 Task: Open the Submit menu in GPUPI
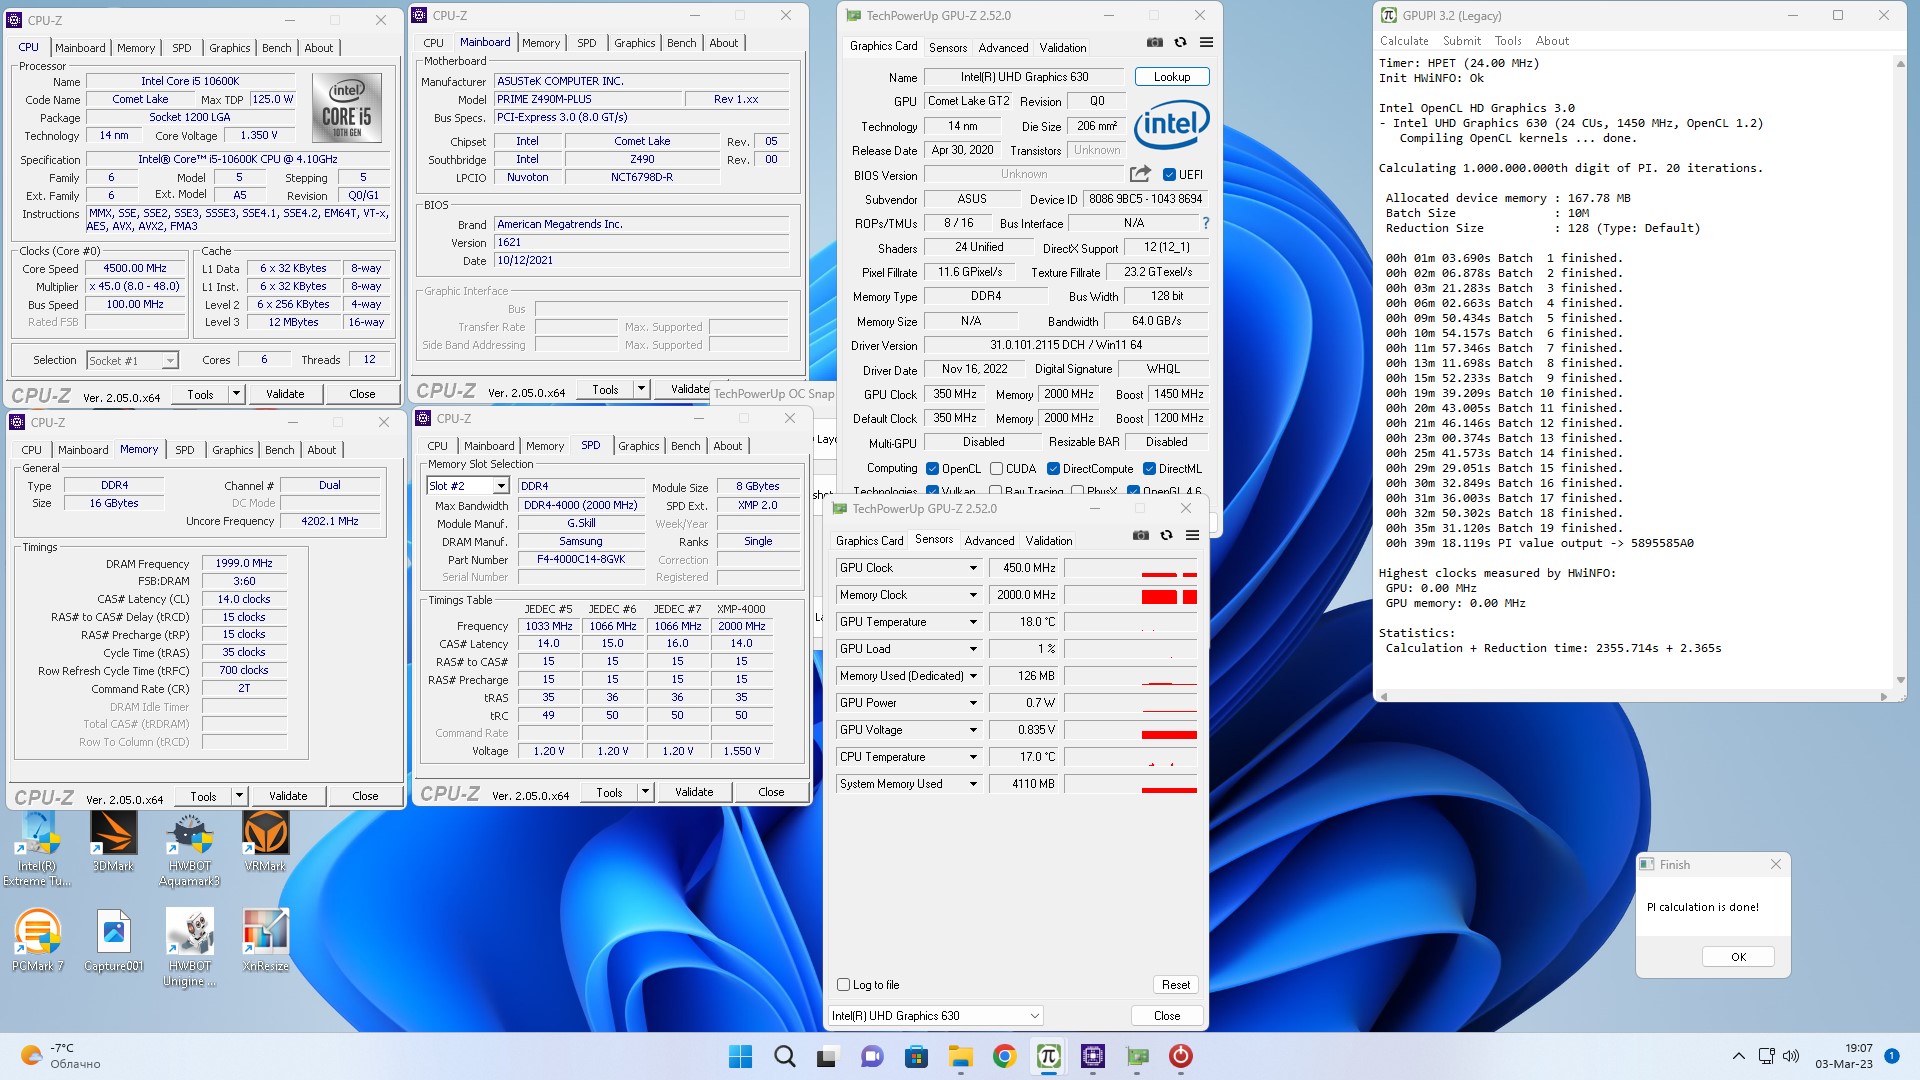[x=1462, y=41]
